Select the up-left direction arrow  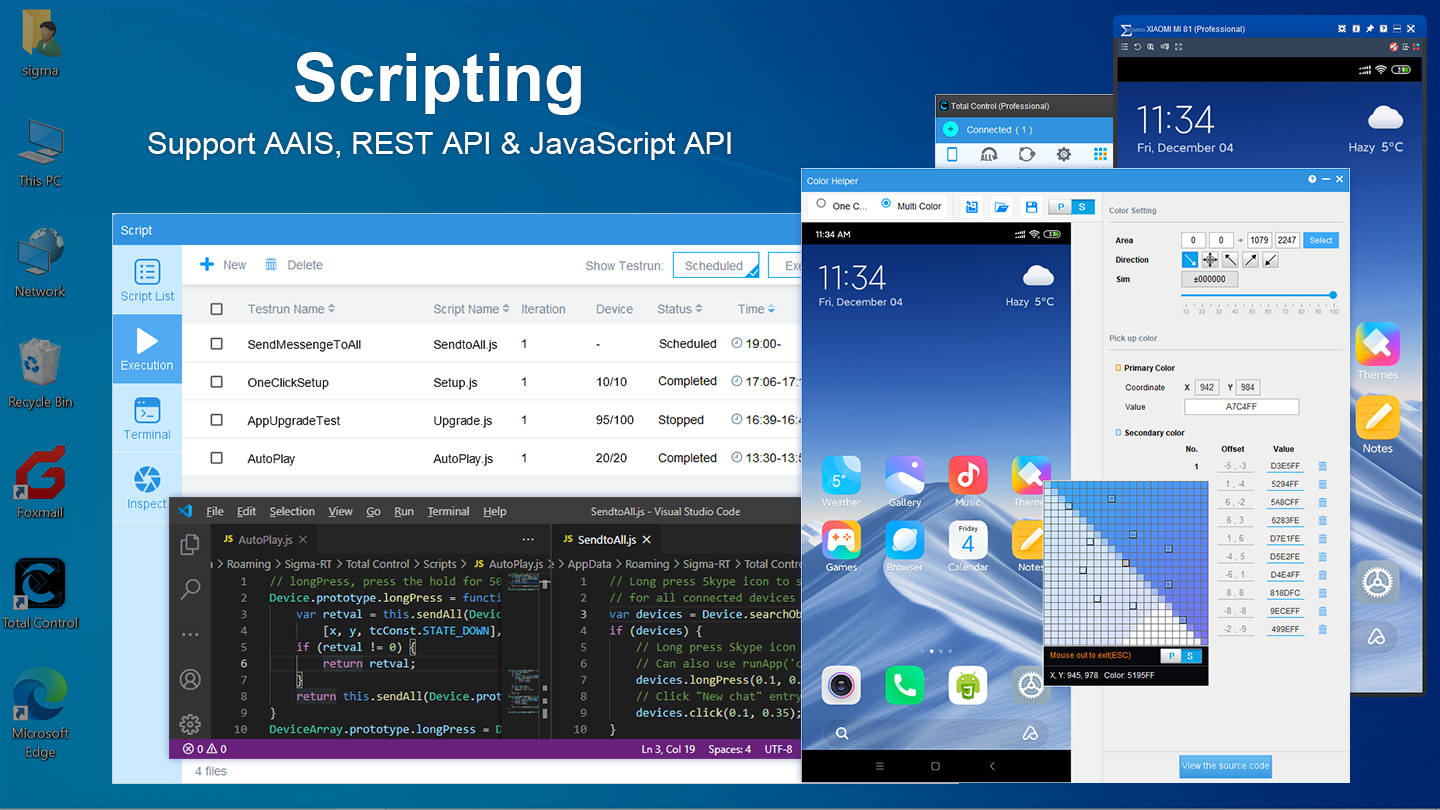(x=1230, y=260)
